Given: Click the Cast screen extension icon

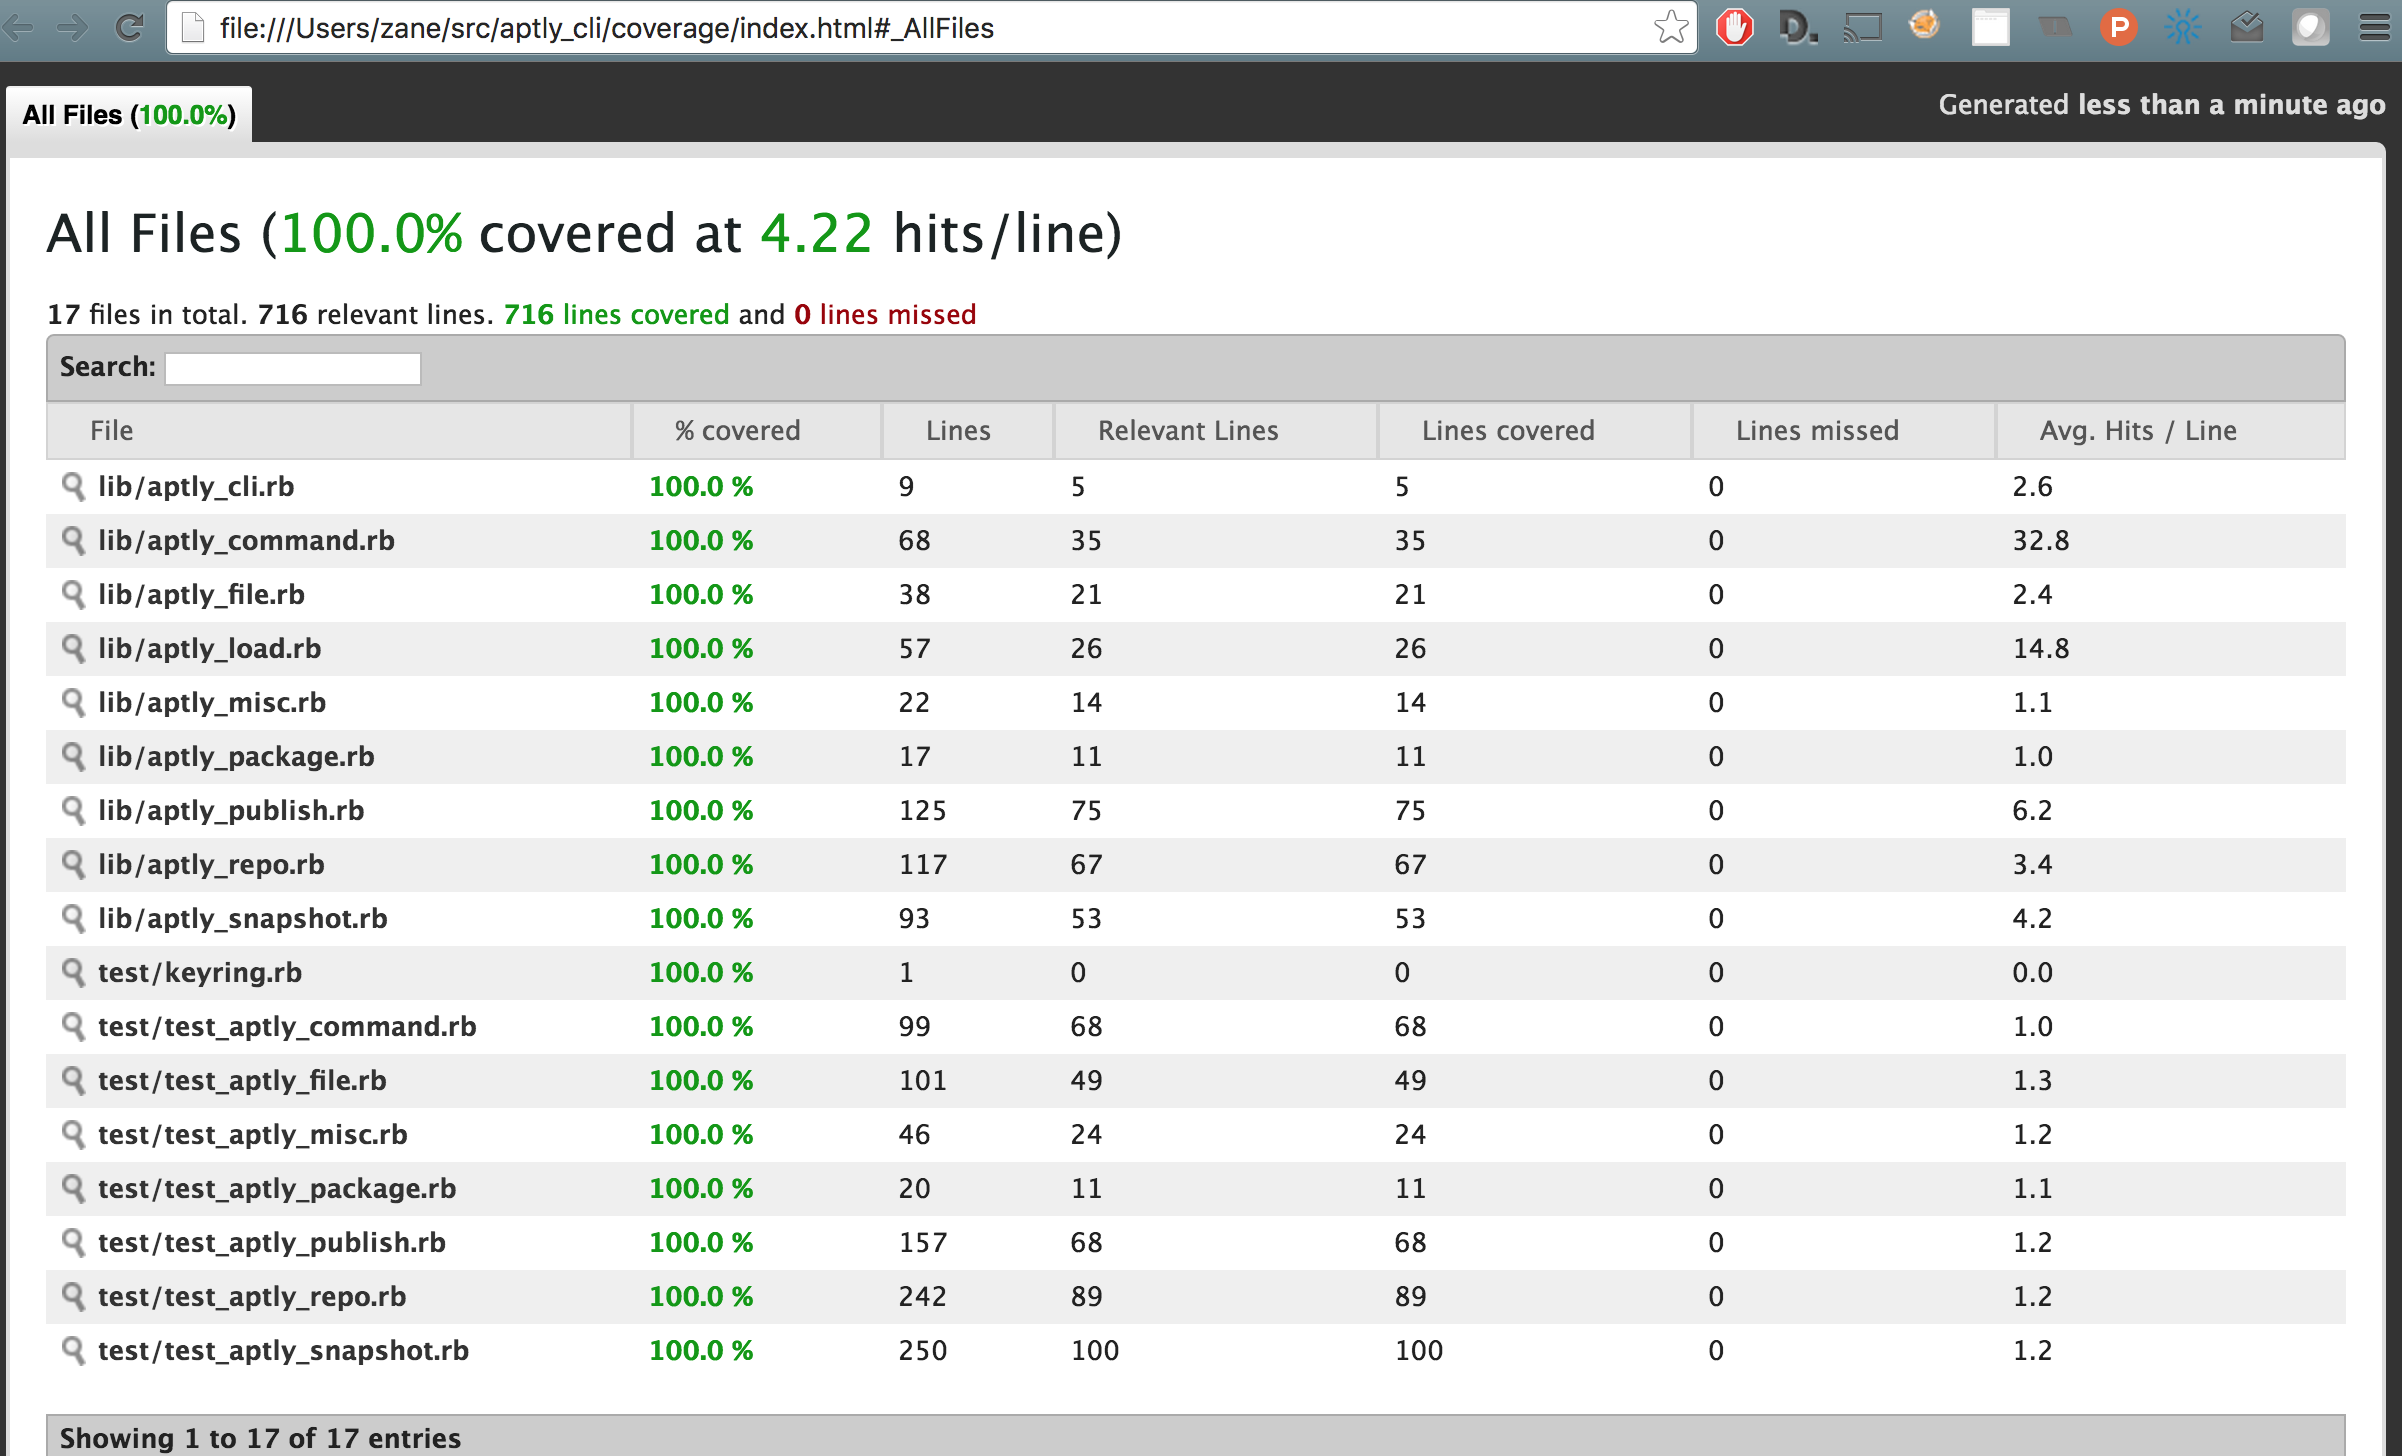Looking at the screenshot, I should click(1862, 27).
